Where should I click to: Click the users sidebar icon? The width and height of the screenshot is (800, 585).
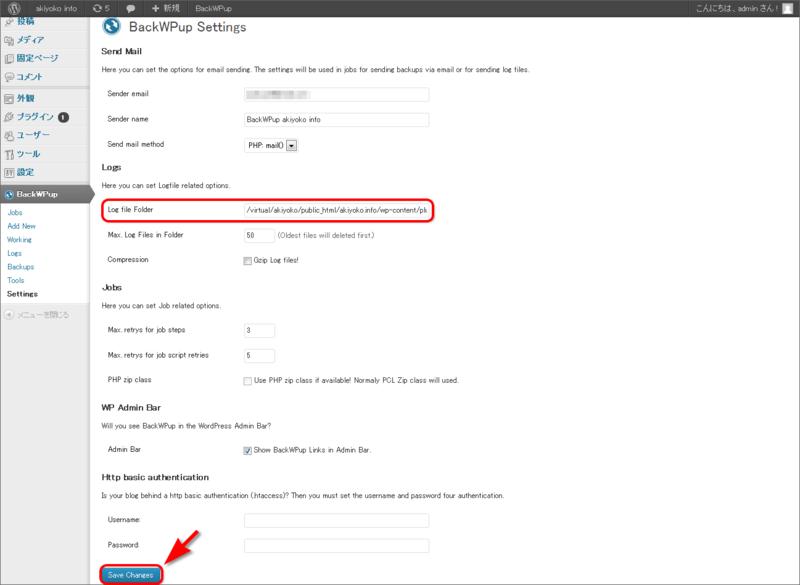coord(9,136)
